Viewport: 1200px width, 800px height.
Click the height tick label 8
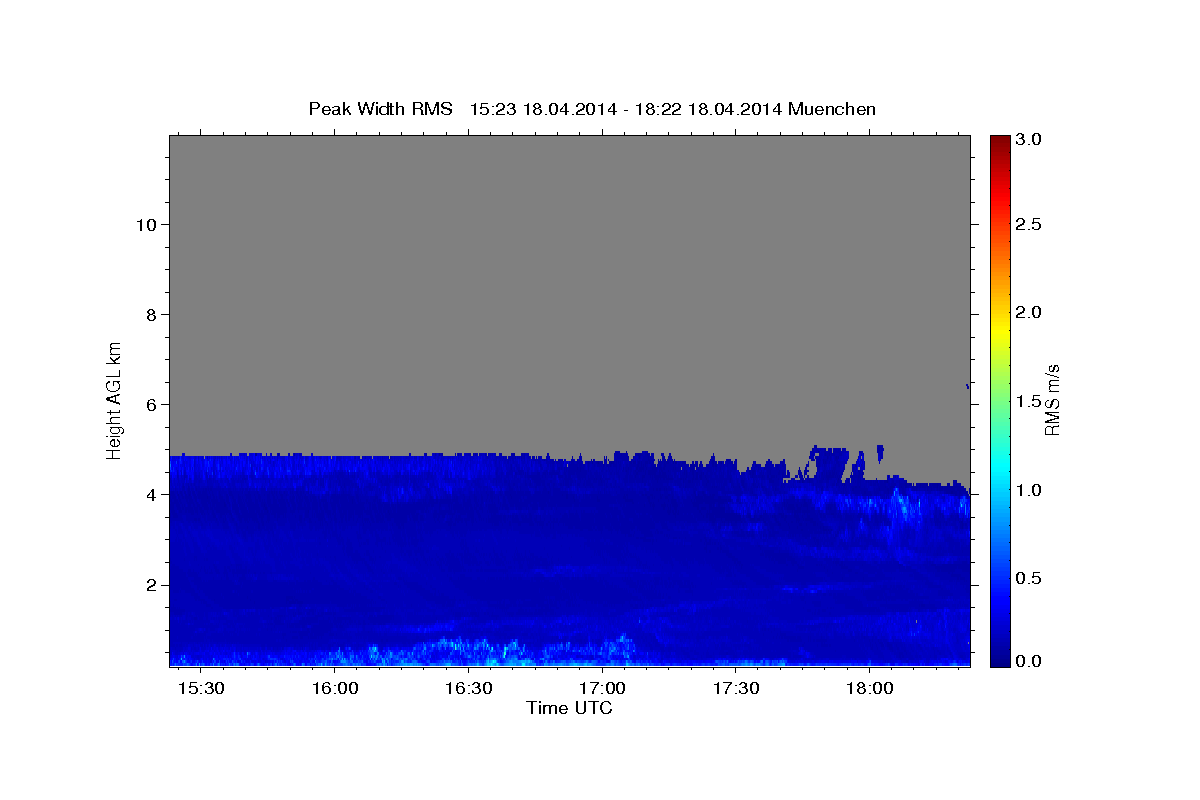151,315
